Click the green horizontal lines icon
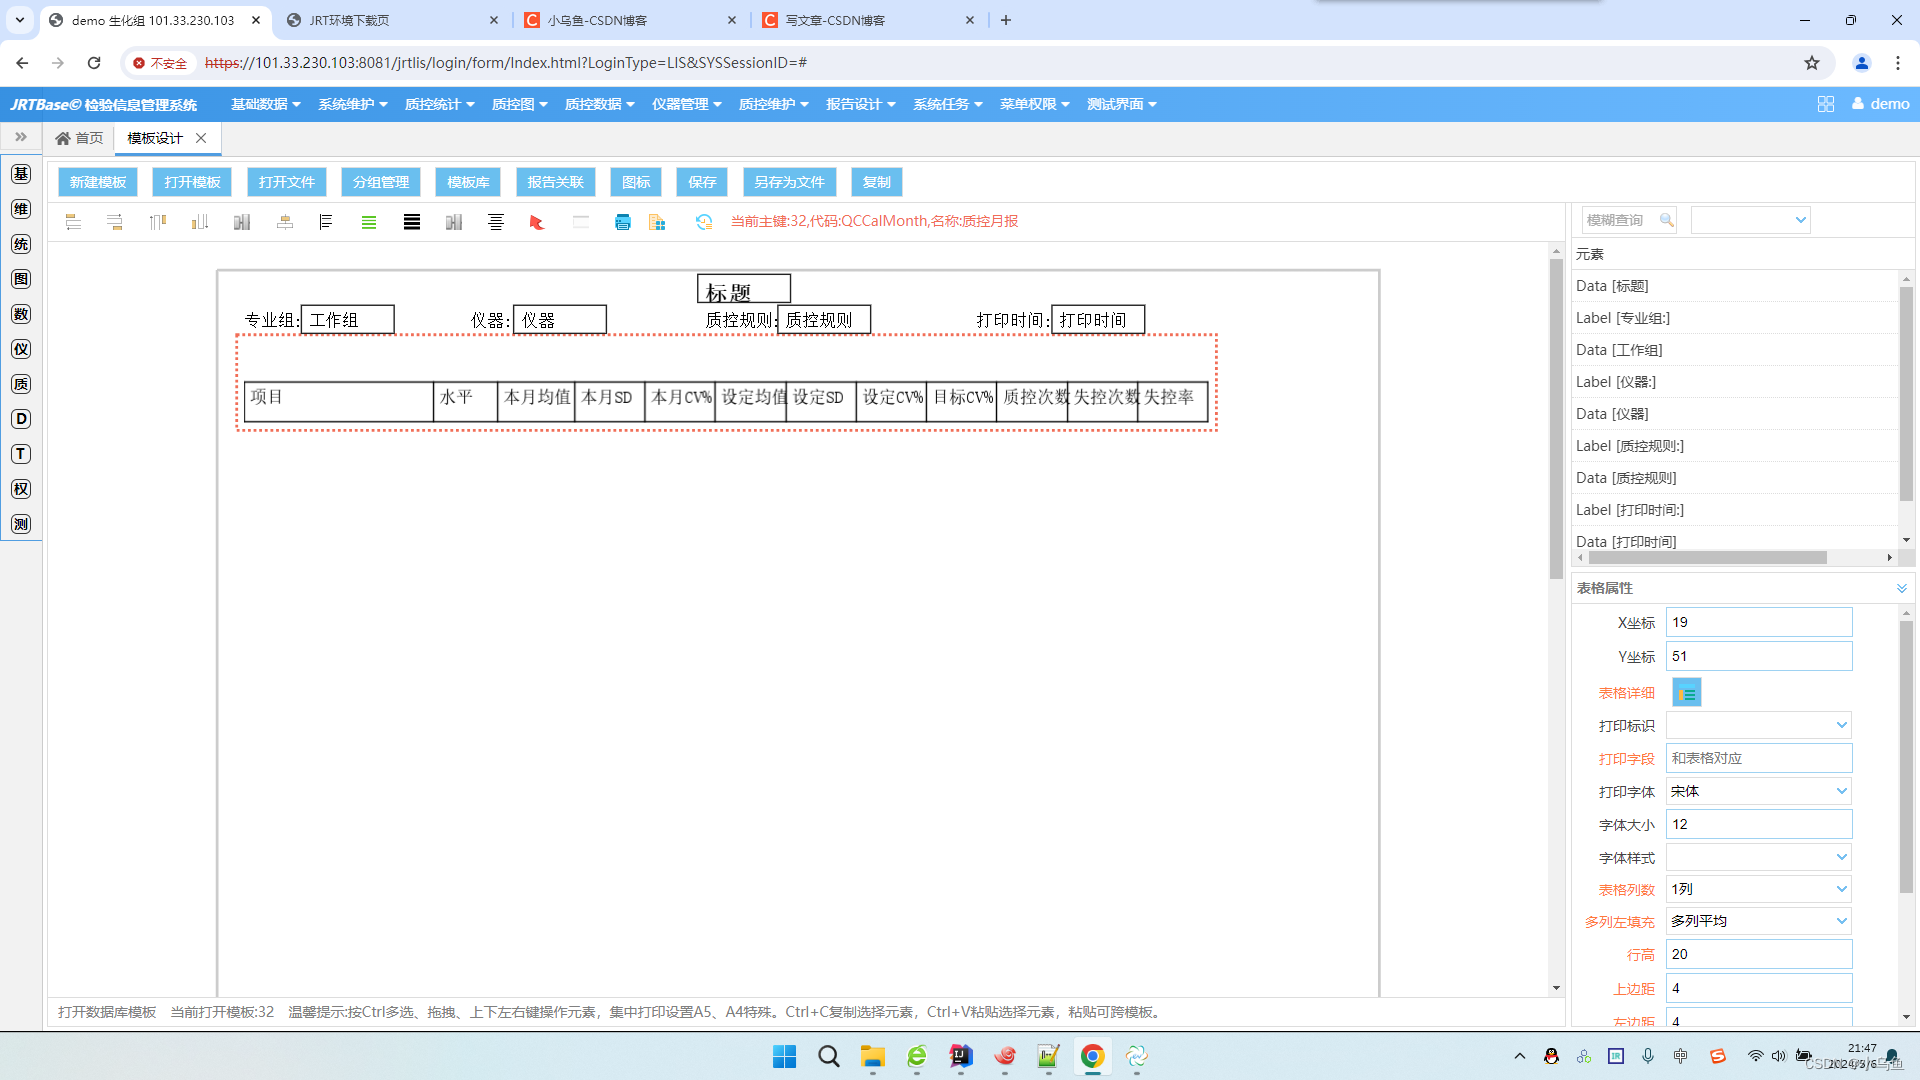1920x1080 pixels. pyautogui.click(x=369, y=222)
